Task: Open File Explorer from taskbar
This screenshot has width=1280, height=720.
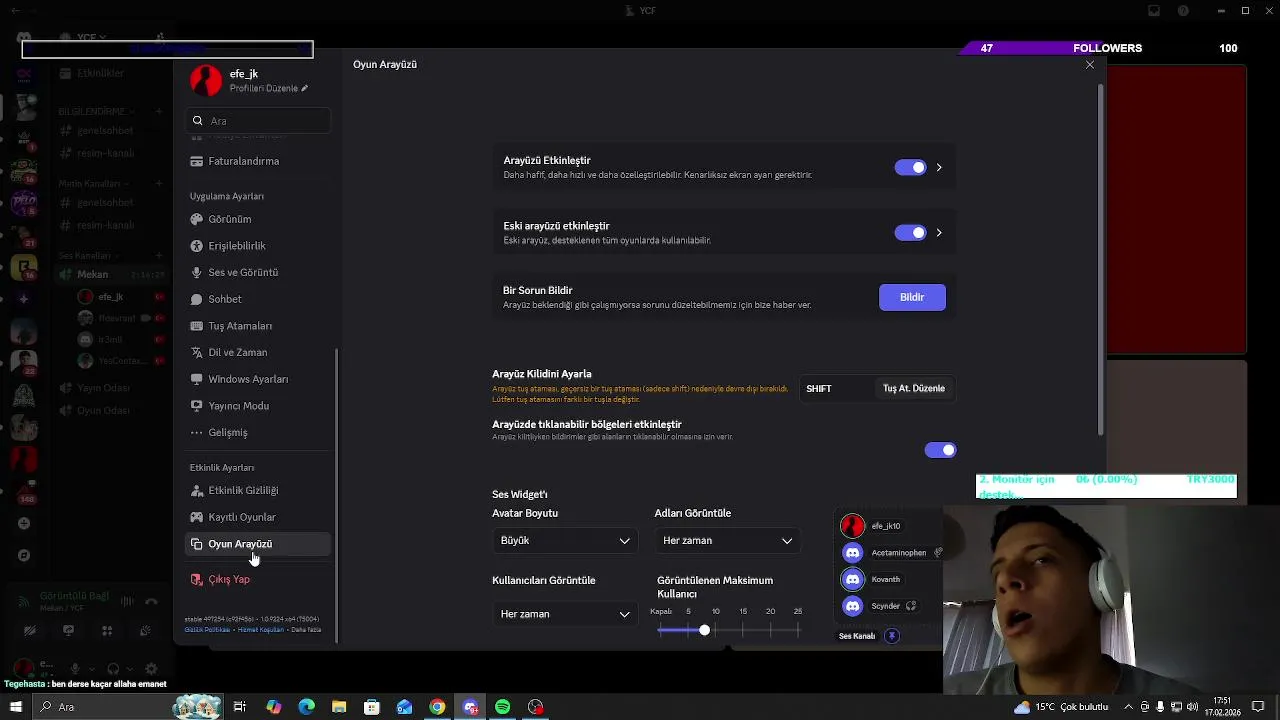Action: click(339, 707)
